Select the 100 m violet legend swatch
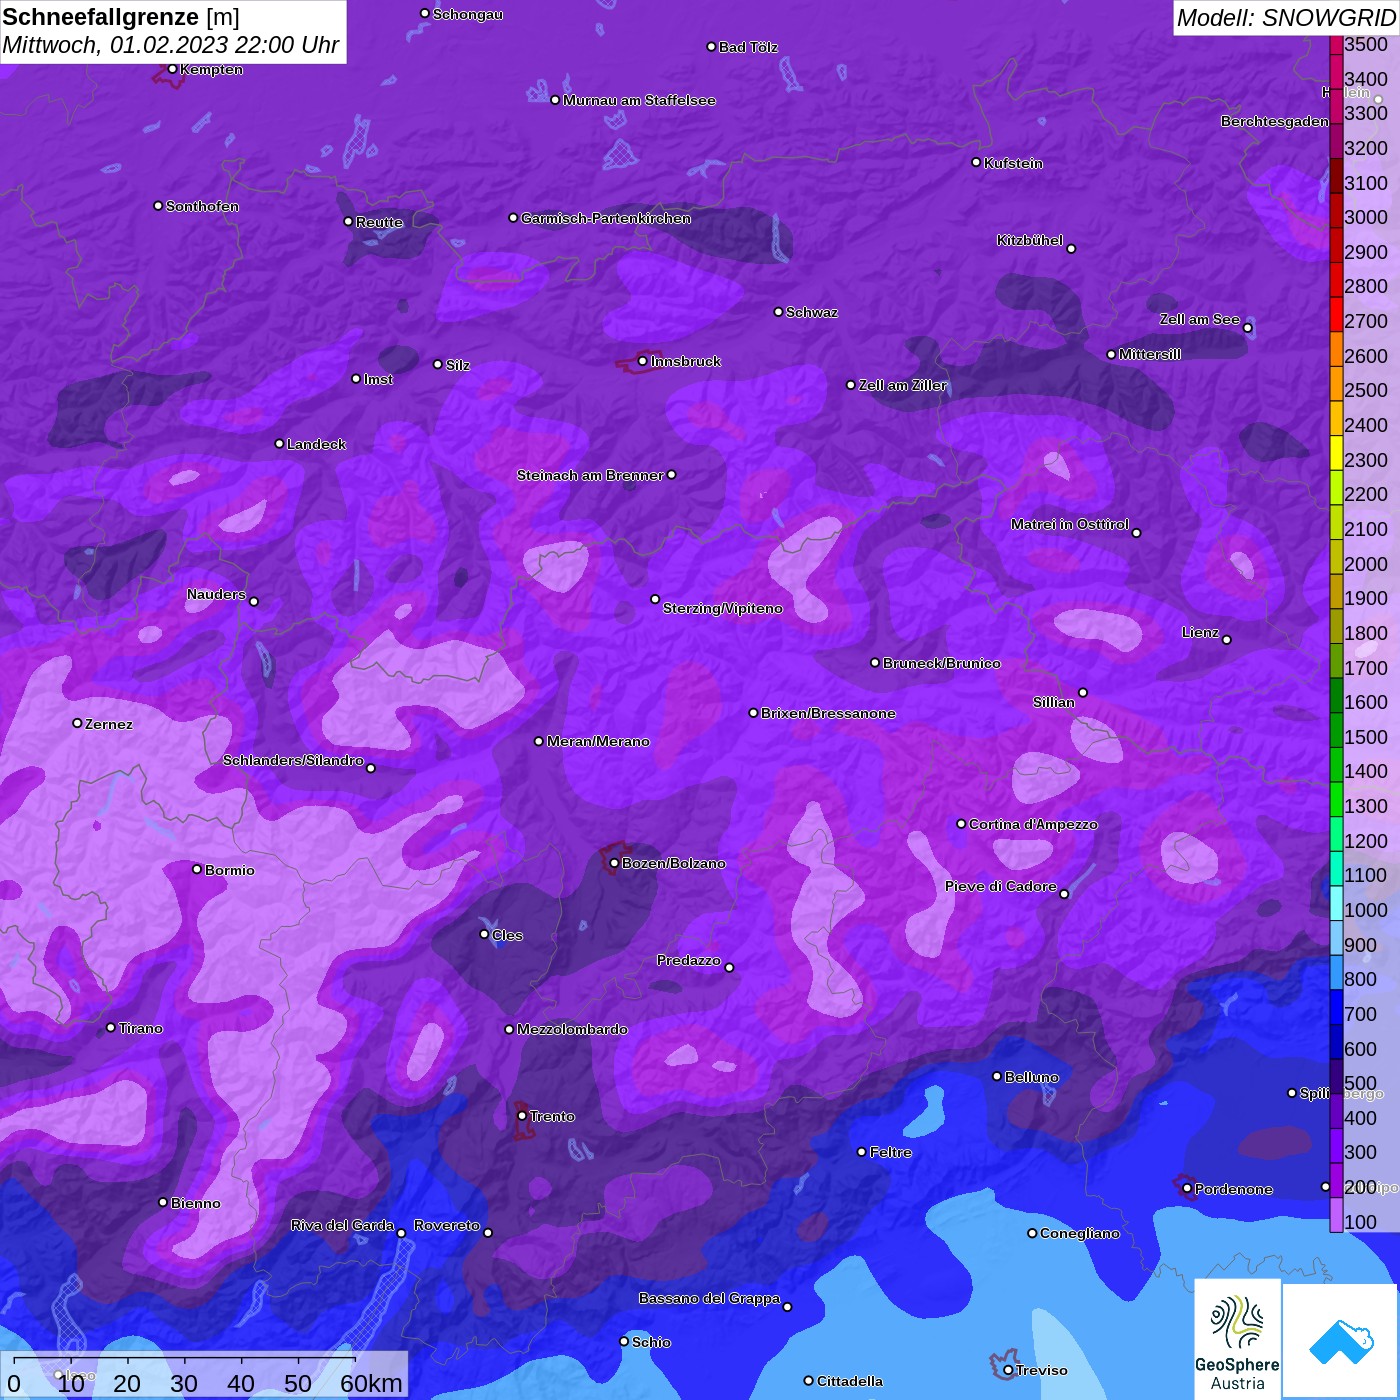Screen dimensions: 1400x1400 [x=1336, y=1215]
